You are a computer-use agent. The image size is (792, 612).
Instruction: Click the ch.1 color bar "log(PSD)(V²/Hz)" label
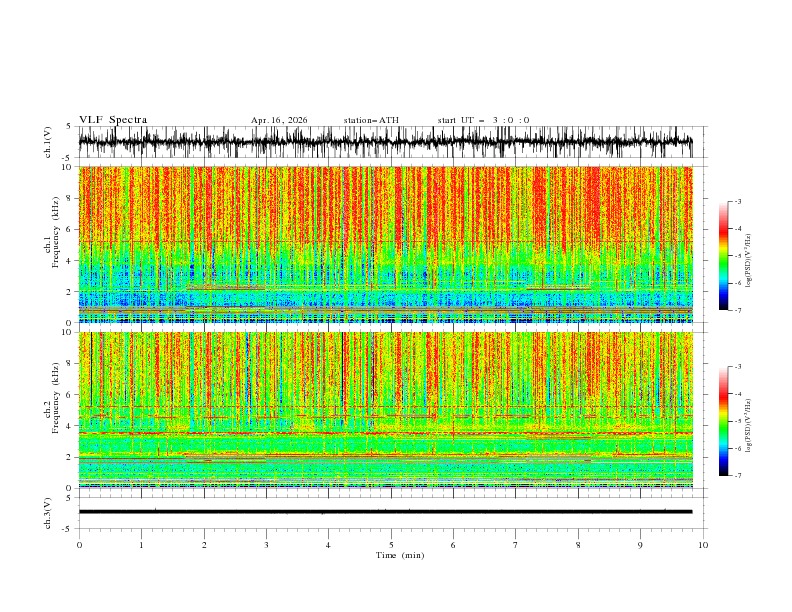coord(749,261)
